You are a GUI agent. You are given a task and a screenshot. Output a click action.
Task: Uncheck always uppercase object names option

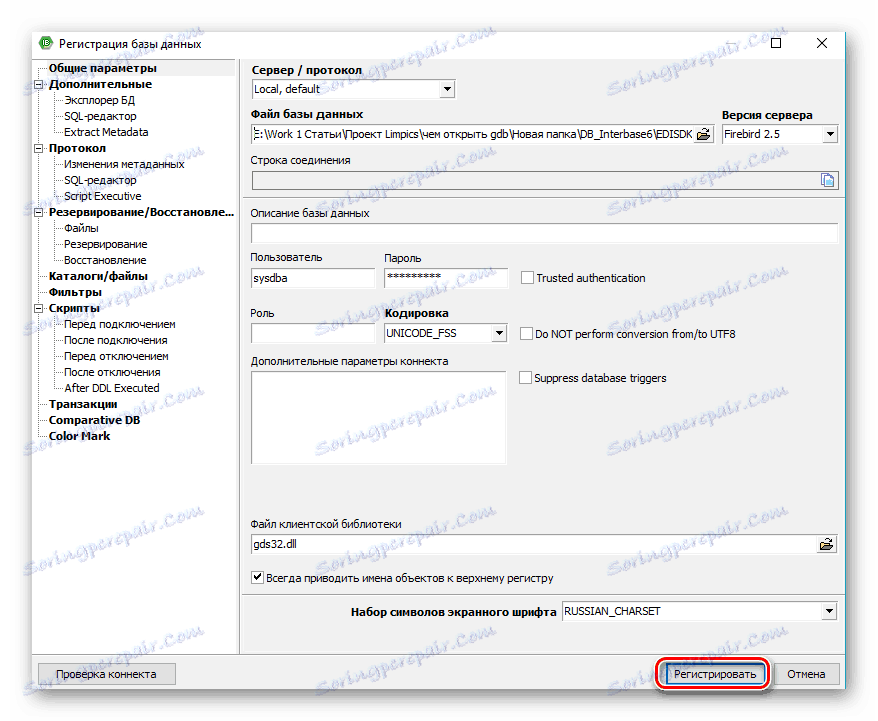coord(257,577)
